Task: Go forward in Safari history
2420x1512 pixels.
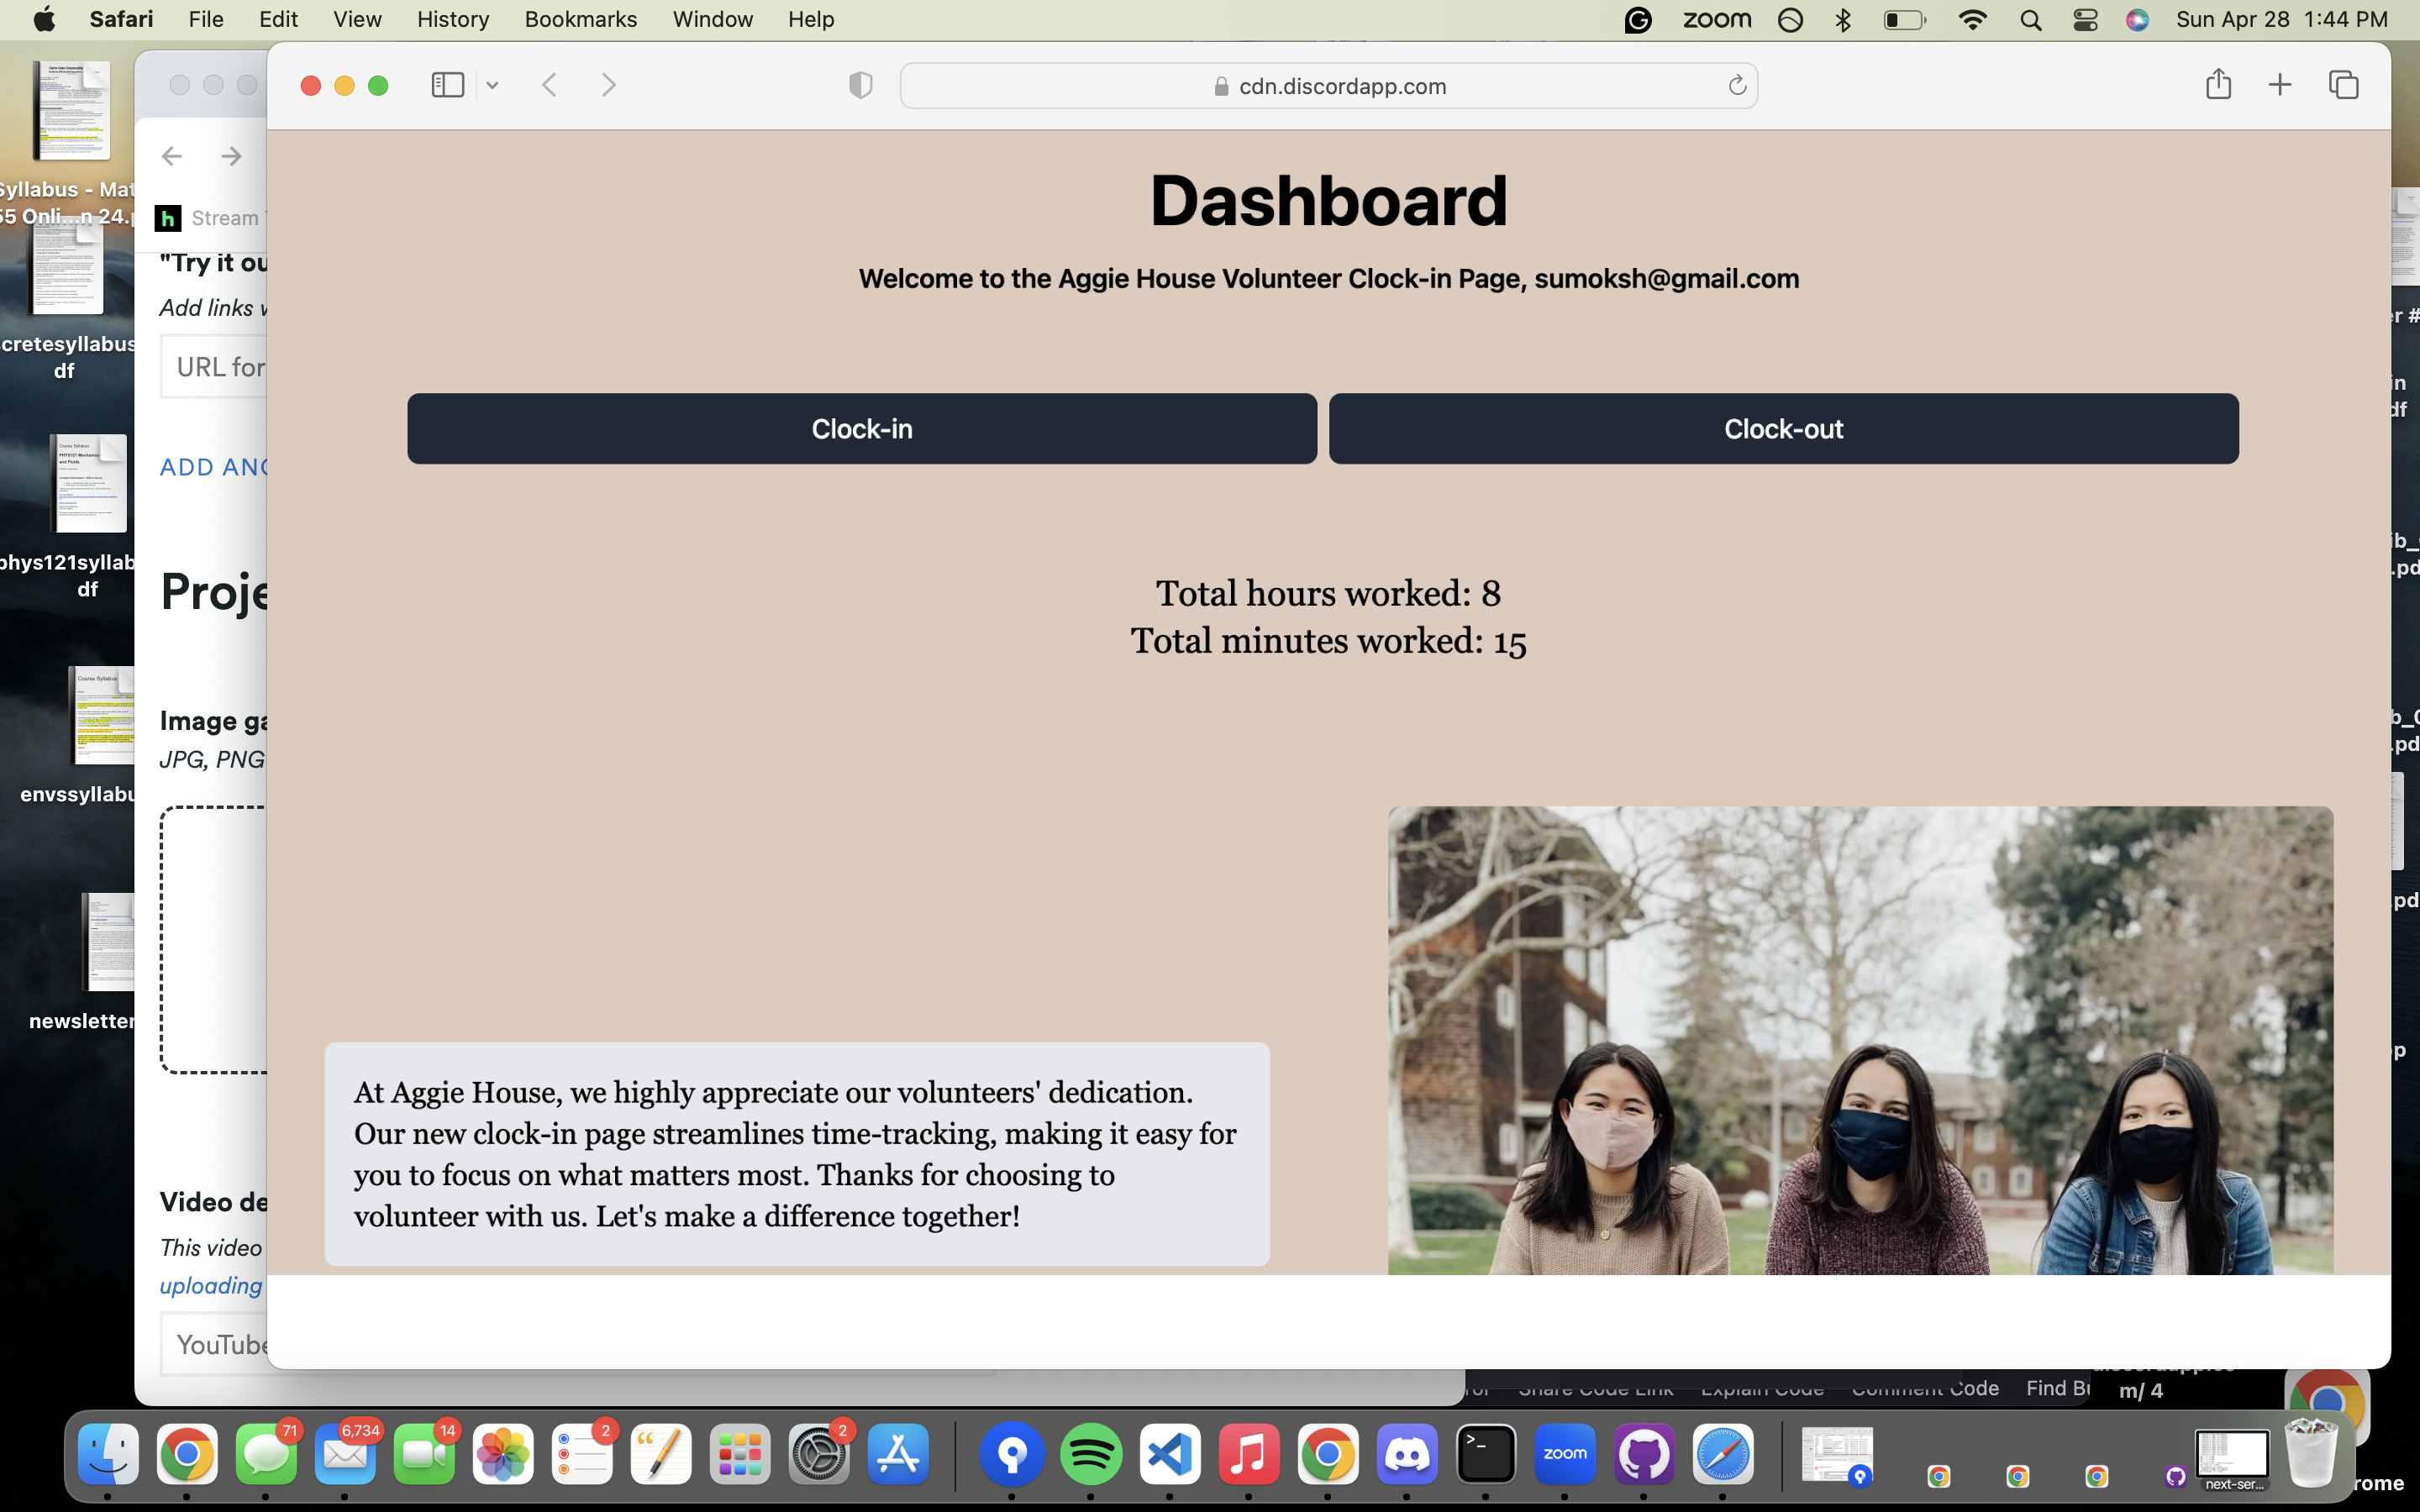Action: (608, 85)
